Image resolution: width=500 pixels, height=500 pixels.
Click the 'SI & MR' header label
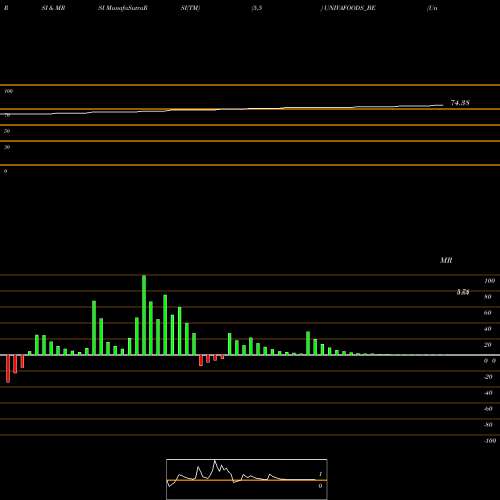(x=53, y=8)
